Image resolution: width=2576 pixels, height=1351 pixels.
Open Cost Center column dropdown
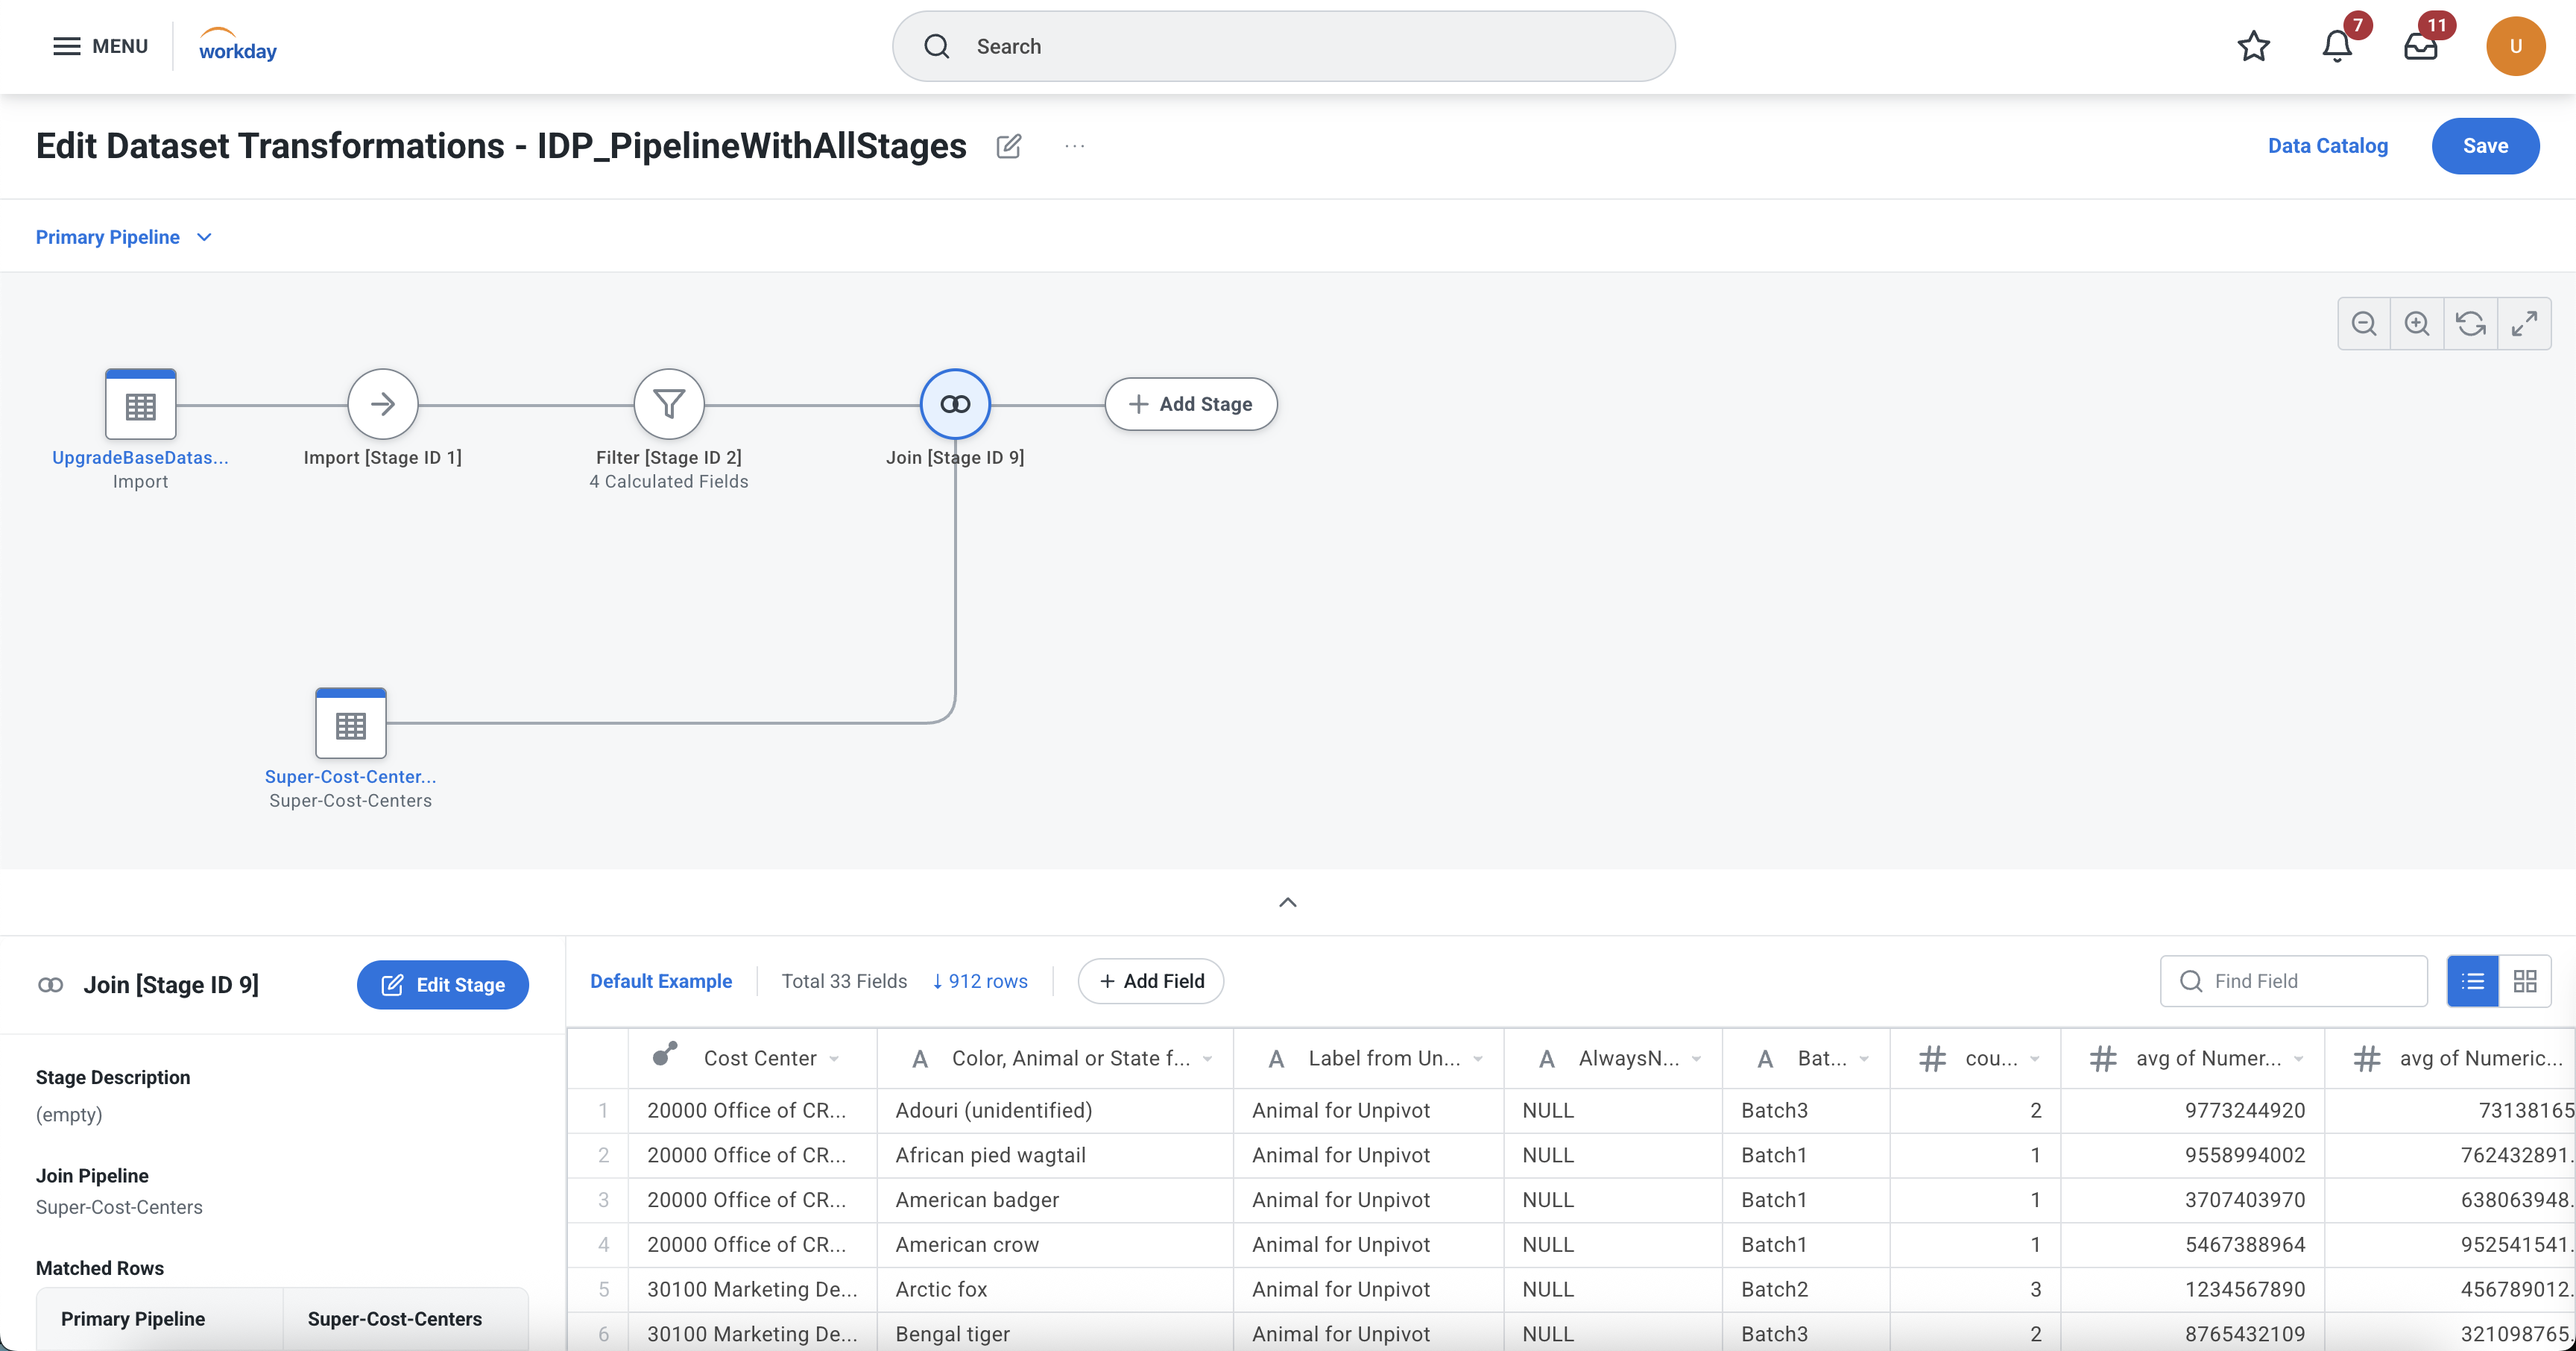click(835, 1058)
